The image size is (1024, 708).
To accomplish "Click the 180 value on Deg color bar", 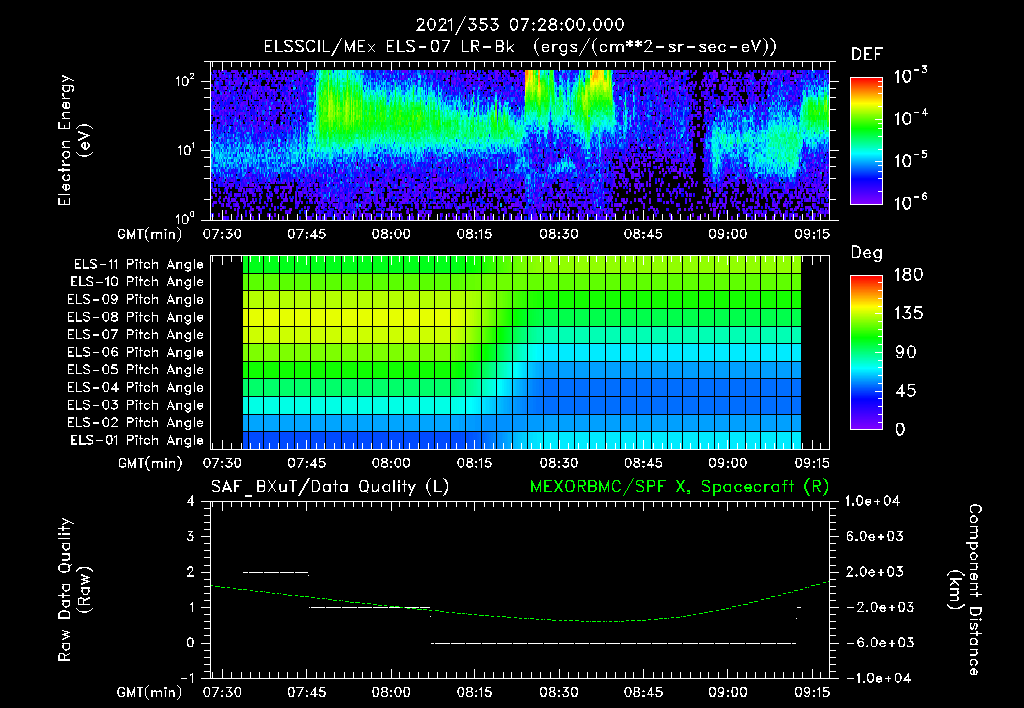I will [x=908, y=275].
